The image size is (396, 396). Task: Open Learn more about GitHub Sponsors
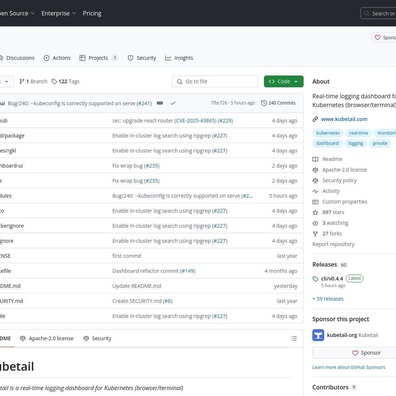point(349,367)
